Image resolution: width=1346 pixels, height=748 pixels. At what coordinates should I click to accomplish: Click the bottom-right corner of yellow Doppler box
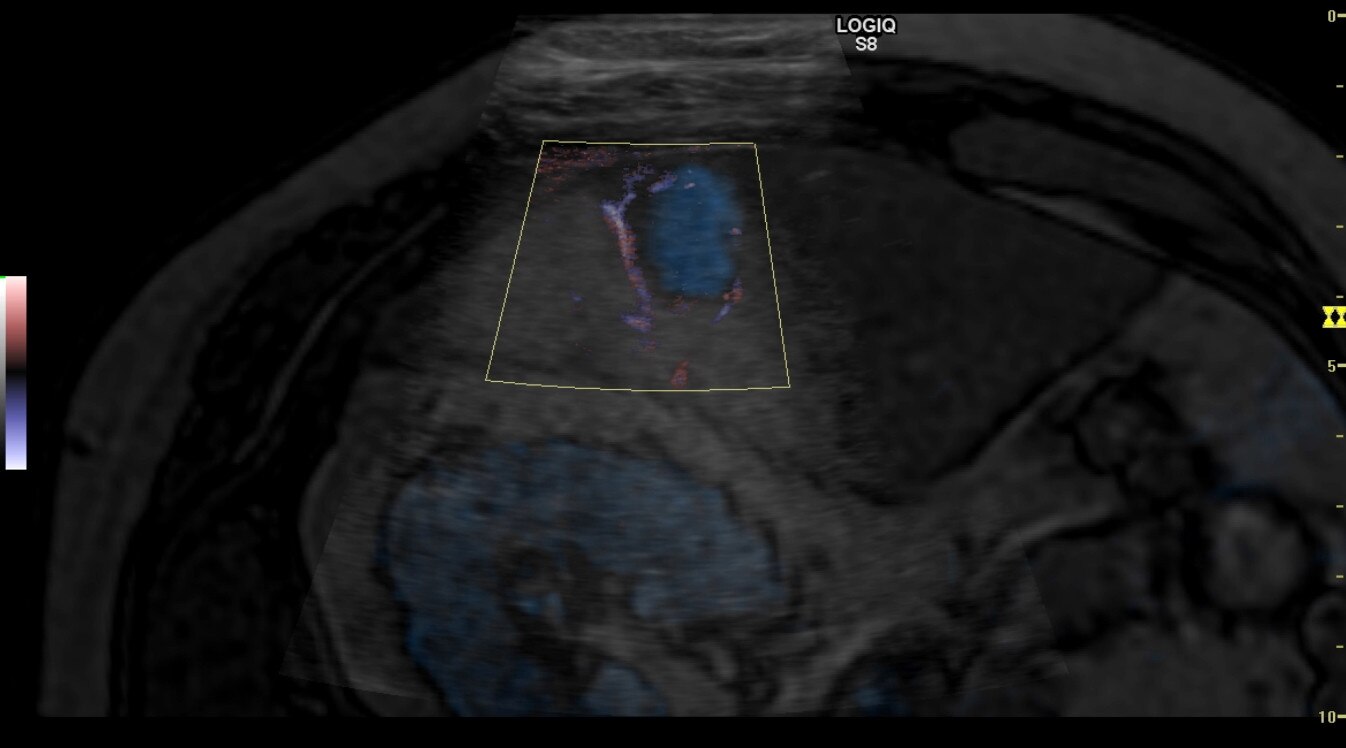(789, 385)
